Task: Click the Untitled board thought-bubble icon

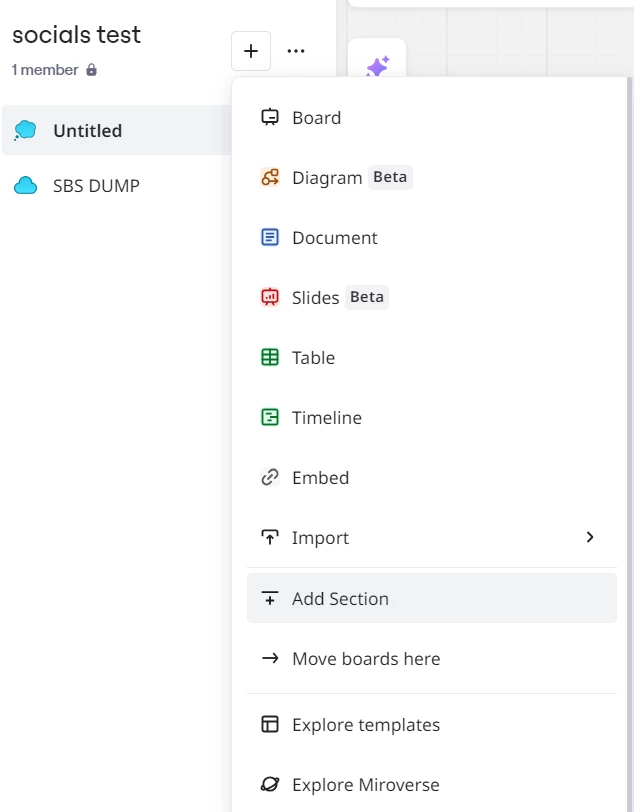Action: pos(25,130)
